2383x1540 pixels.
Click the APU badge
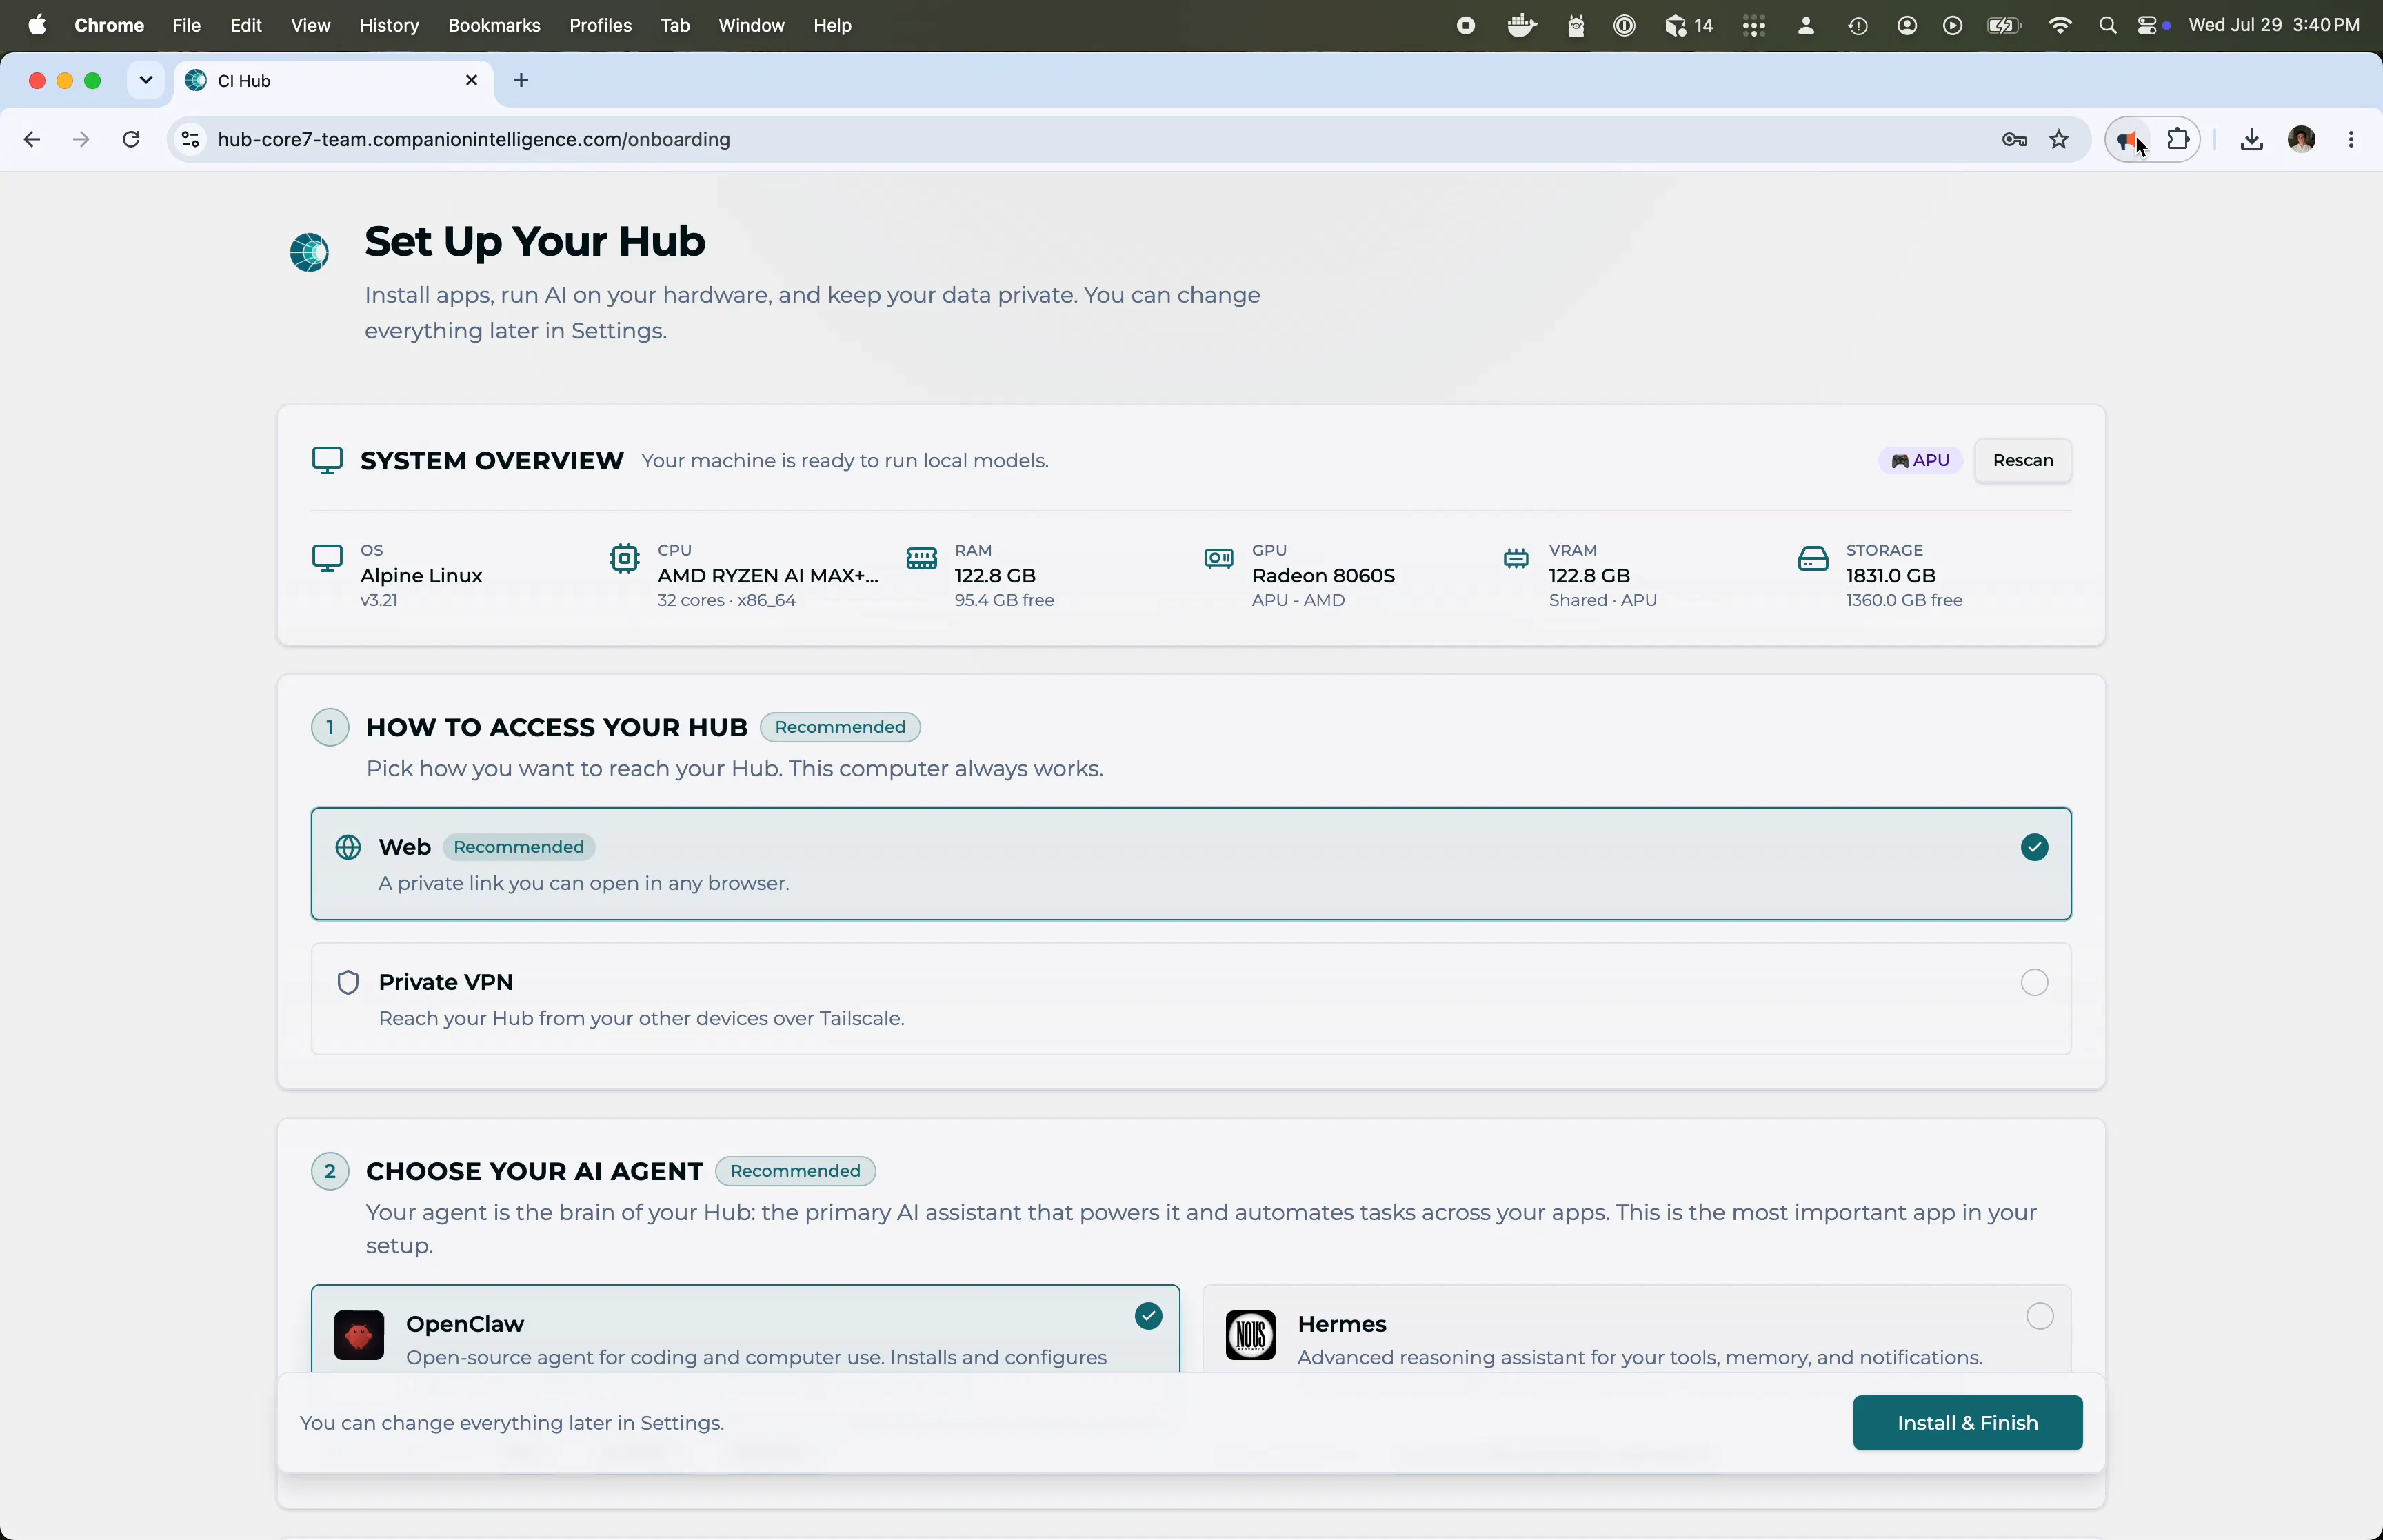tap(1920, 460)
